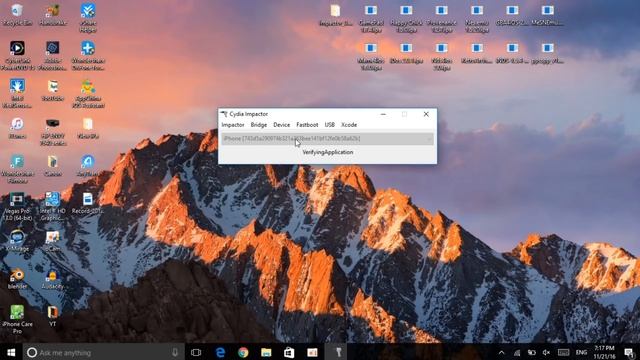Launch CyberLink PowerDVD shortcut

coord(17,56)
